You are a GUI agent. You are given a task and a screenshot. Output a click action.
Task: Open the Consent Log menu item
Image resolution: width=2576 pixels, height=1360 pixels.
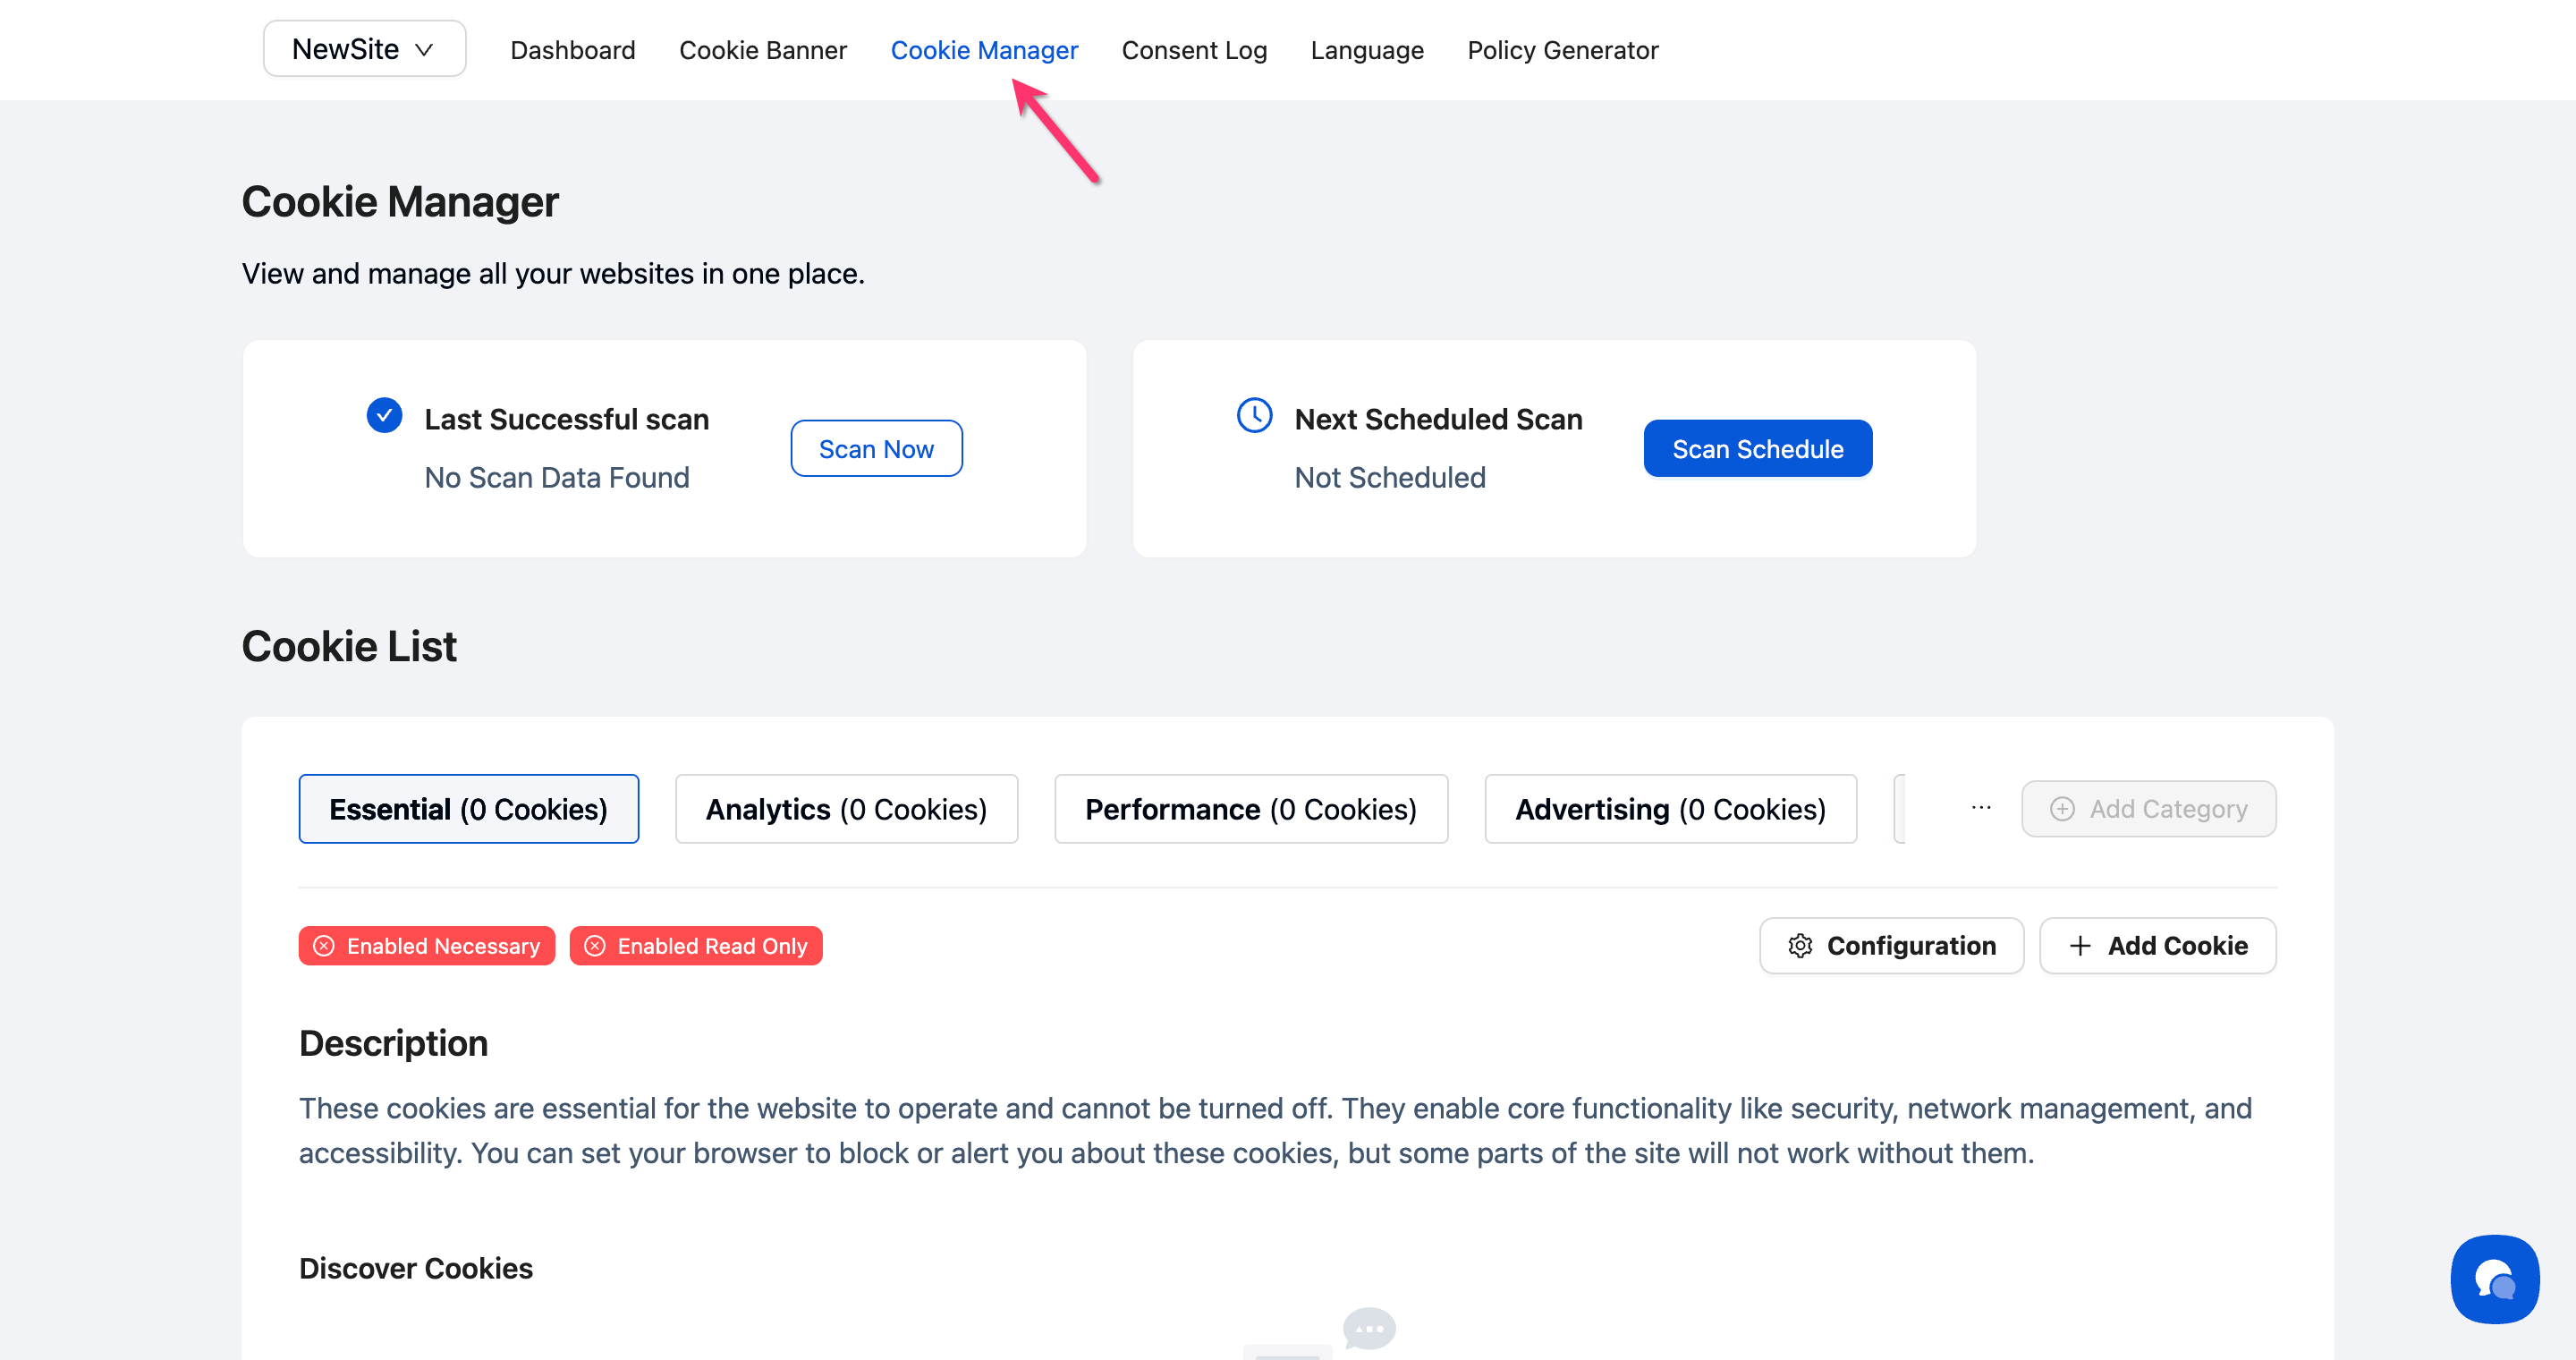pos(1194,50)
